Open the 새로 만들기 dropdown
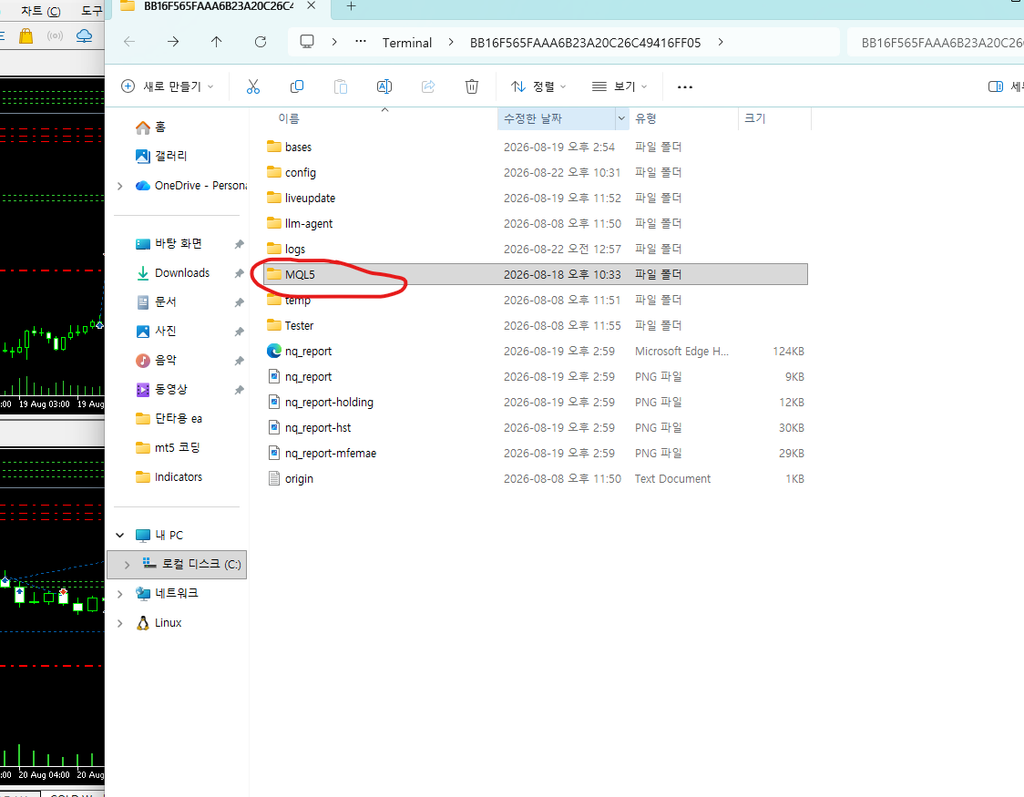The image size is (1024, 797). 168,86
